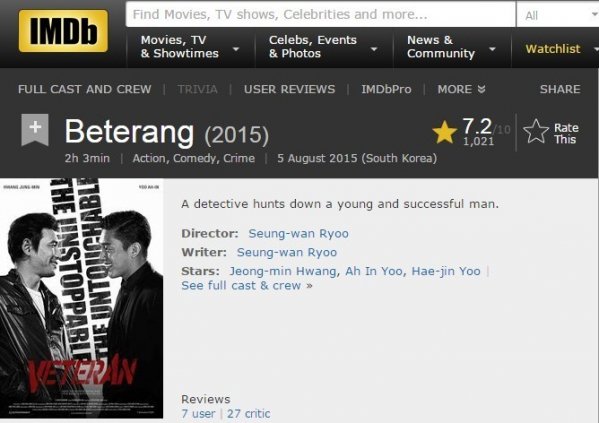
Task: Open FULL CAST AND CREW tab
Action: (x=85, y=89)
